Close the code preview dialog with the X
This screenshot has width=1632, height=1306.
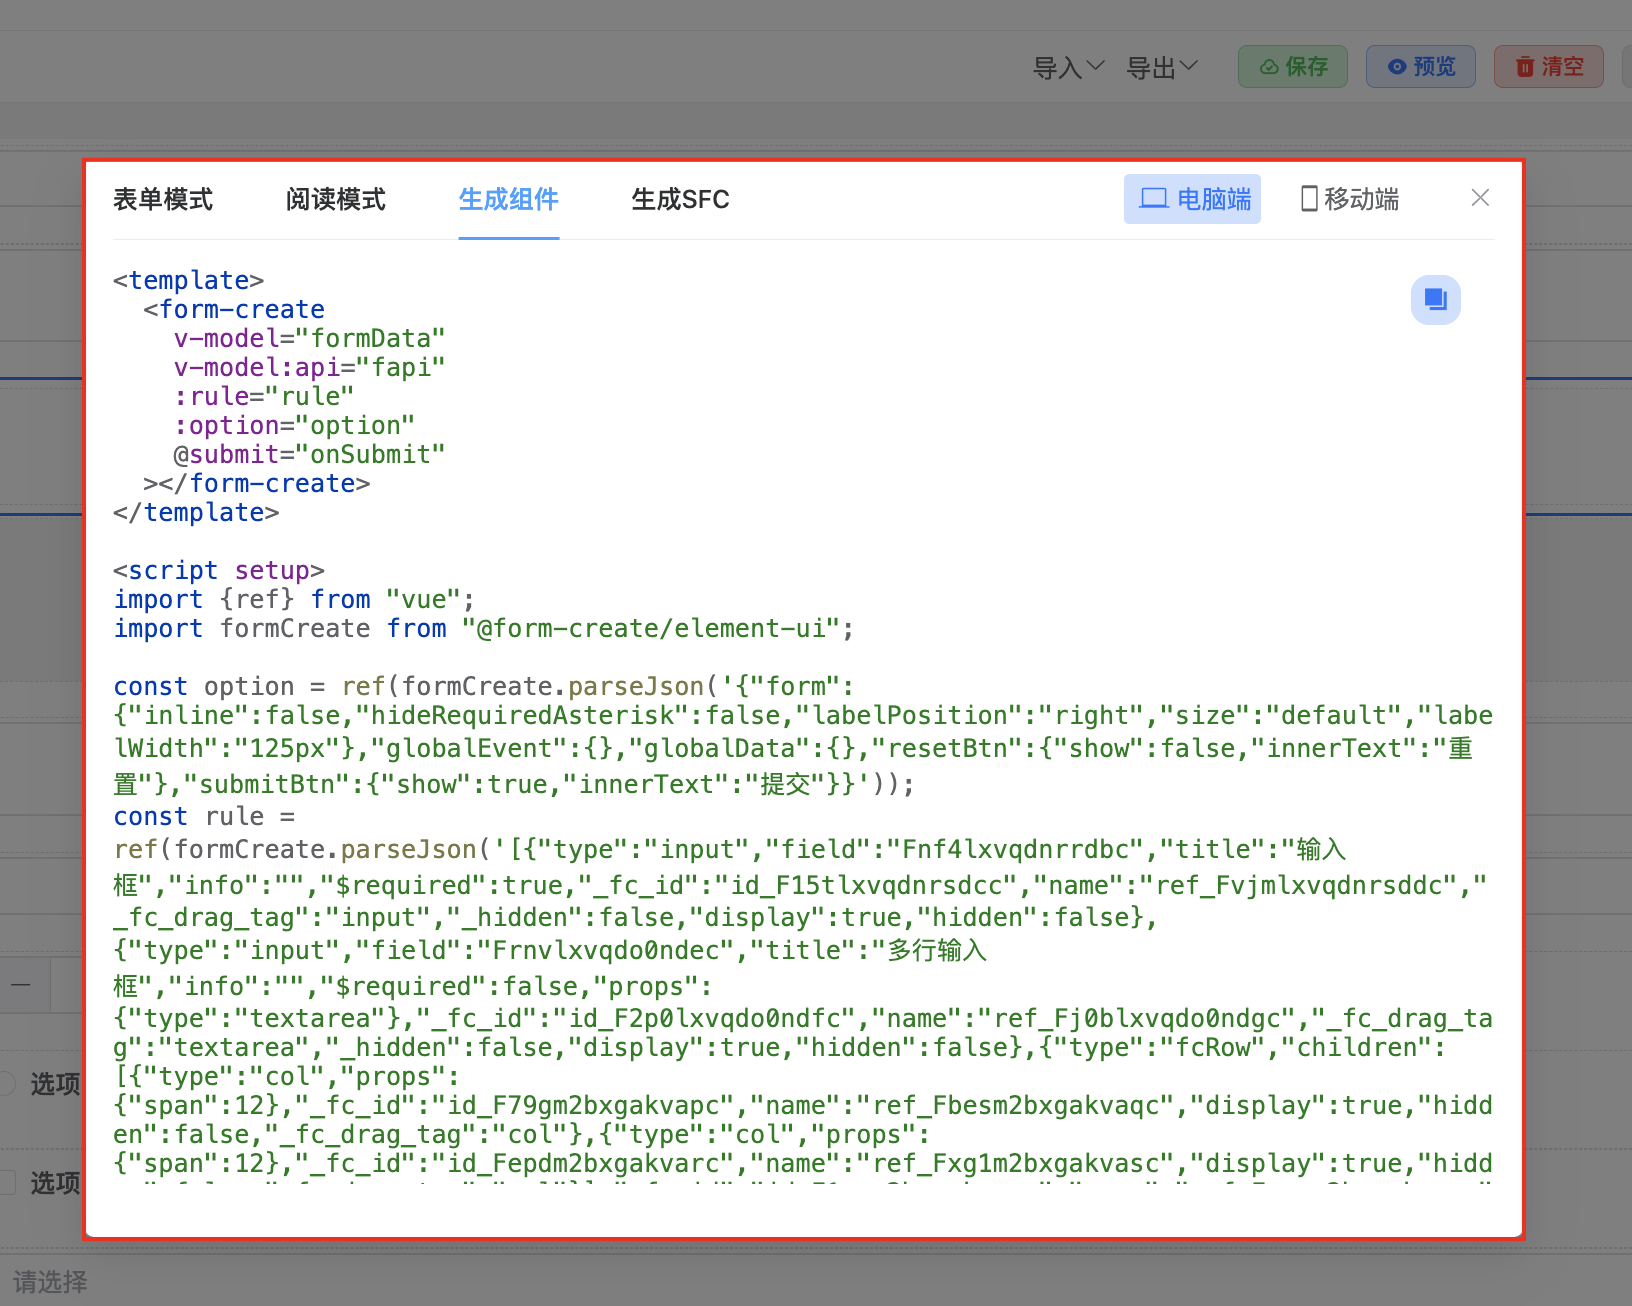pos(1480,198)
